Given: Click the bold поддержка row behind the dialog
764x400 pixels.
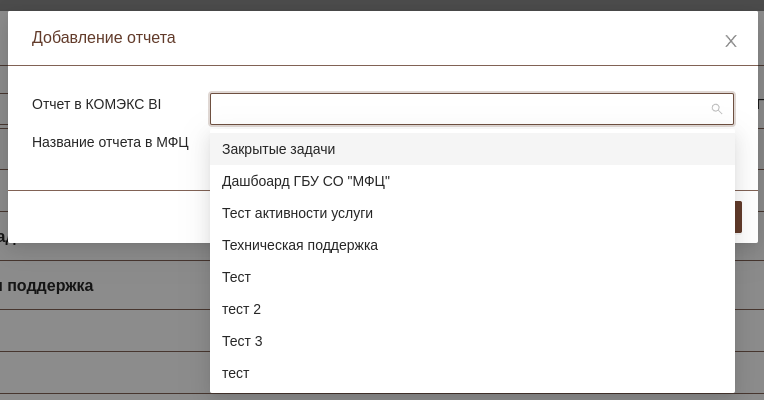Looking at the screenshot, I should tap(48, 286).
